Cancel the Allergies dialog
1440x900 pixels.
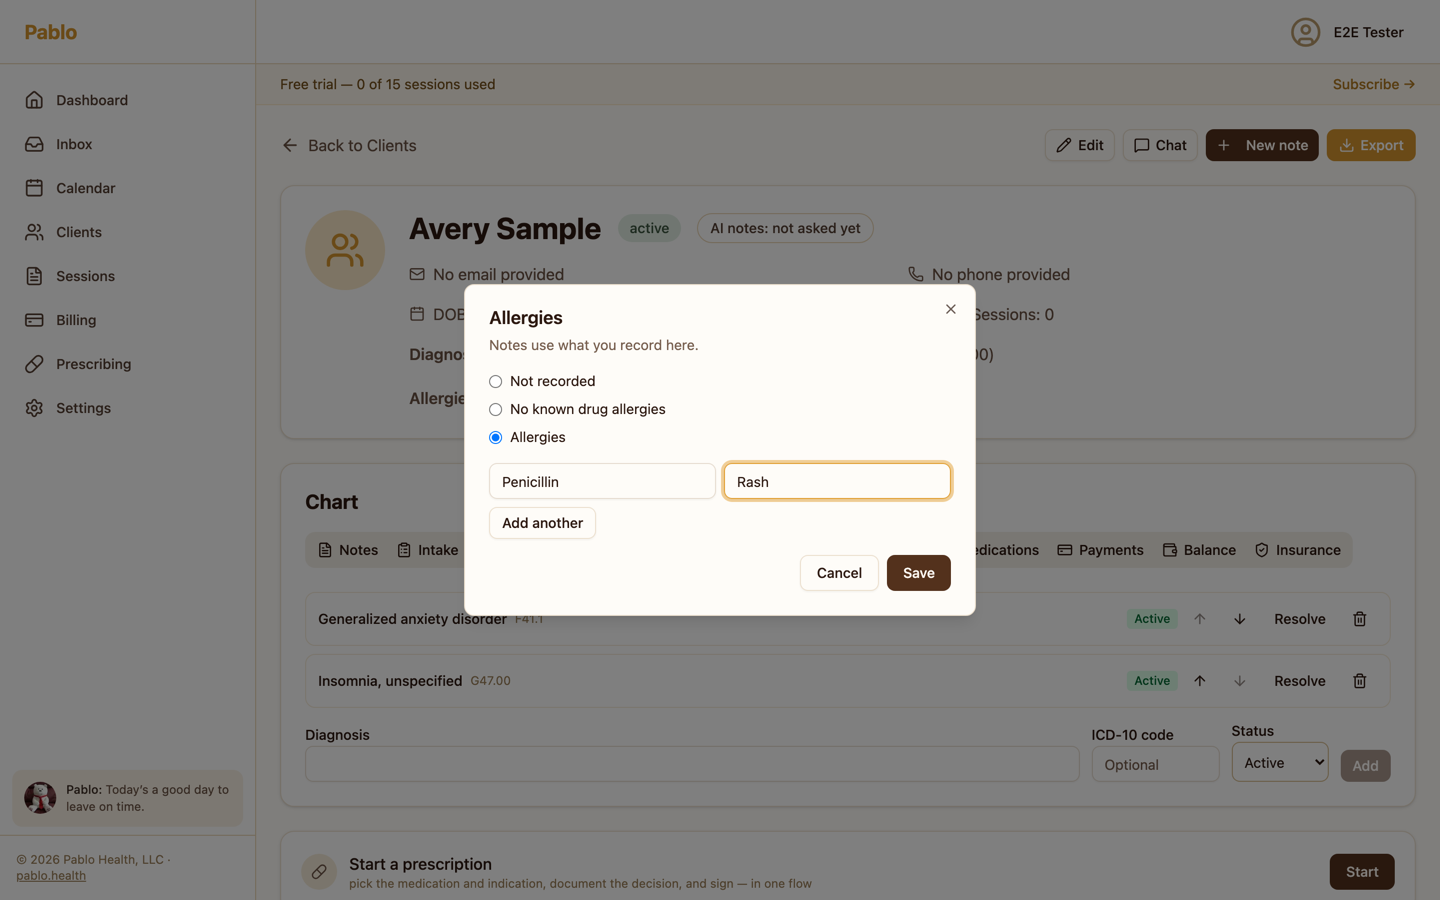[839, 573]
